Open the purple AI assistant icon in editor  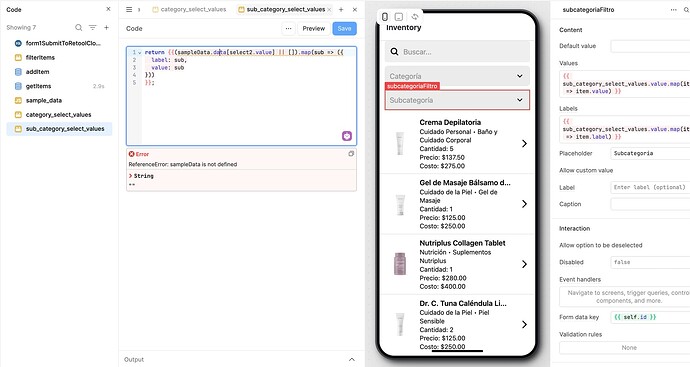pyautogui.click(x=347, y=136)
